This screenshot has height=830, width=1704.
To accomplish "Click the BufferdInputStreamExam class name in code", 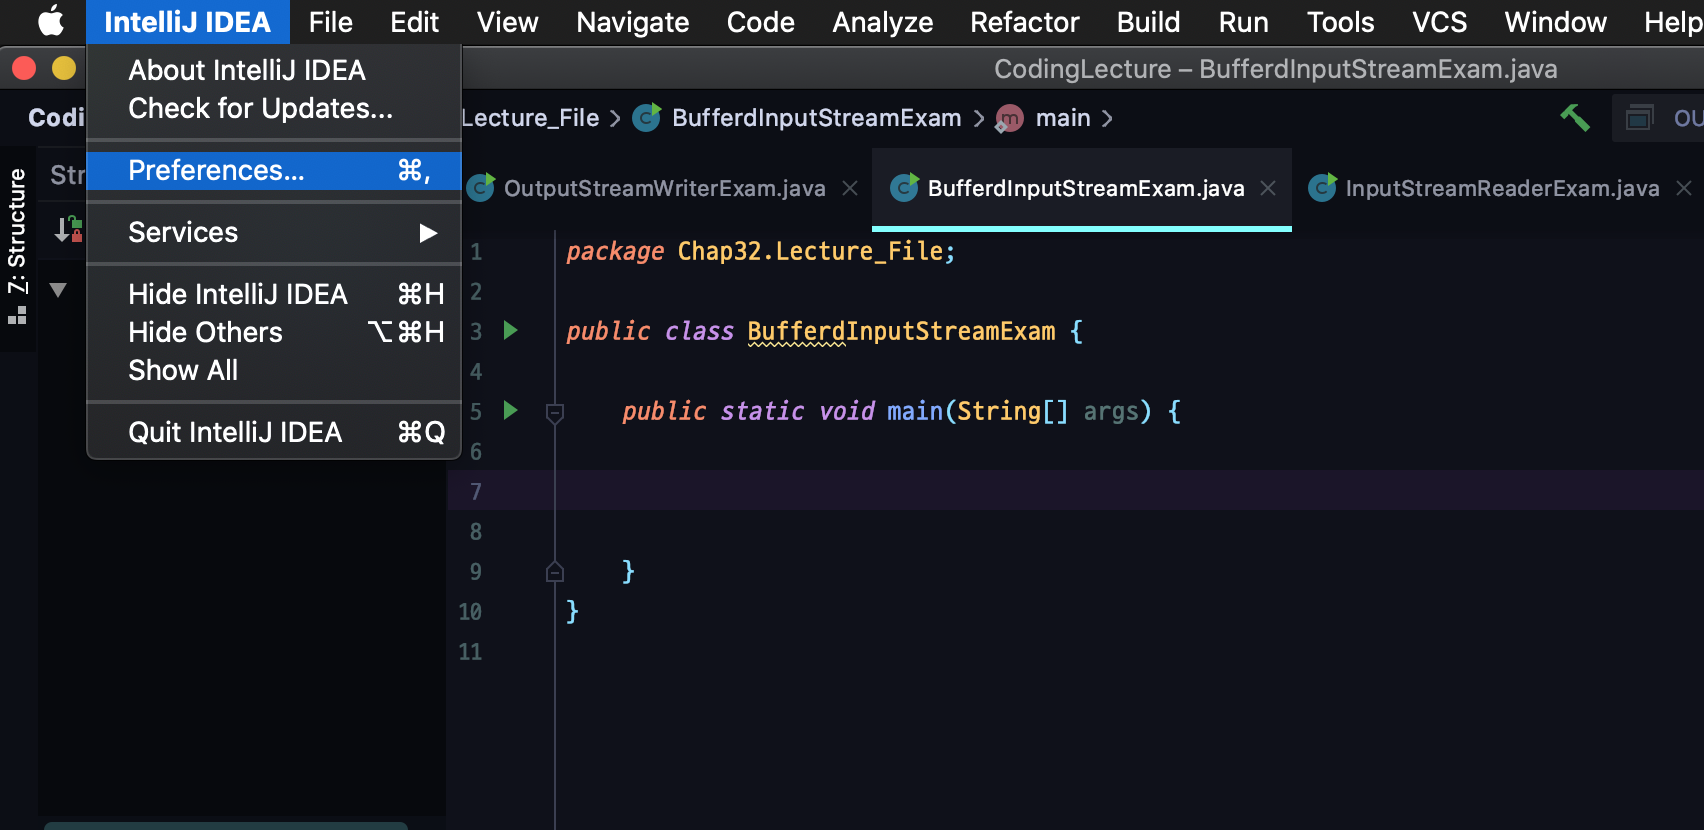I will coord(901,331).
